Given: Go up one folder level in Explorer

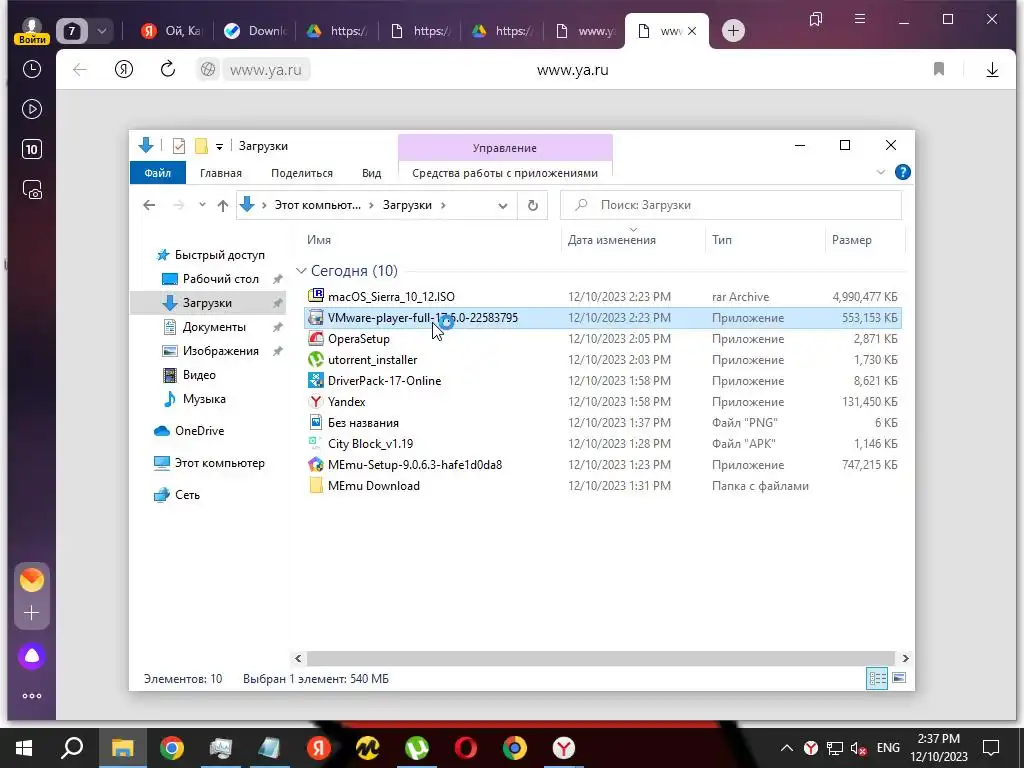Looking at the screenshot, I should point(223,205).
